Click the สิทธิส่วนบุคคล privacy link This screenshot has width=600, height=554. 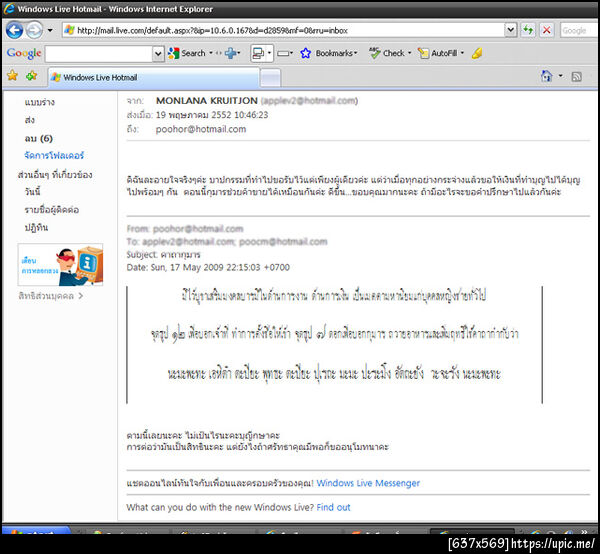coord(50,296)
